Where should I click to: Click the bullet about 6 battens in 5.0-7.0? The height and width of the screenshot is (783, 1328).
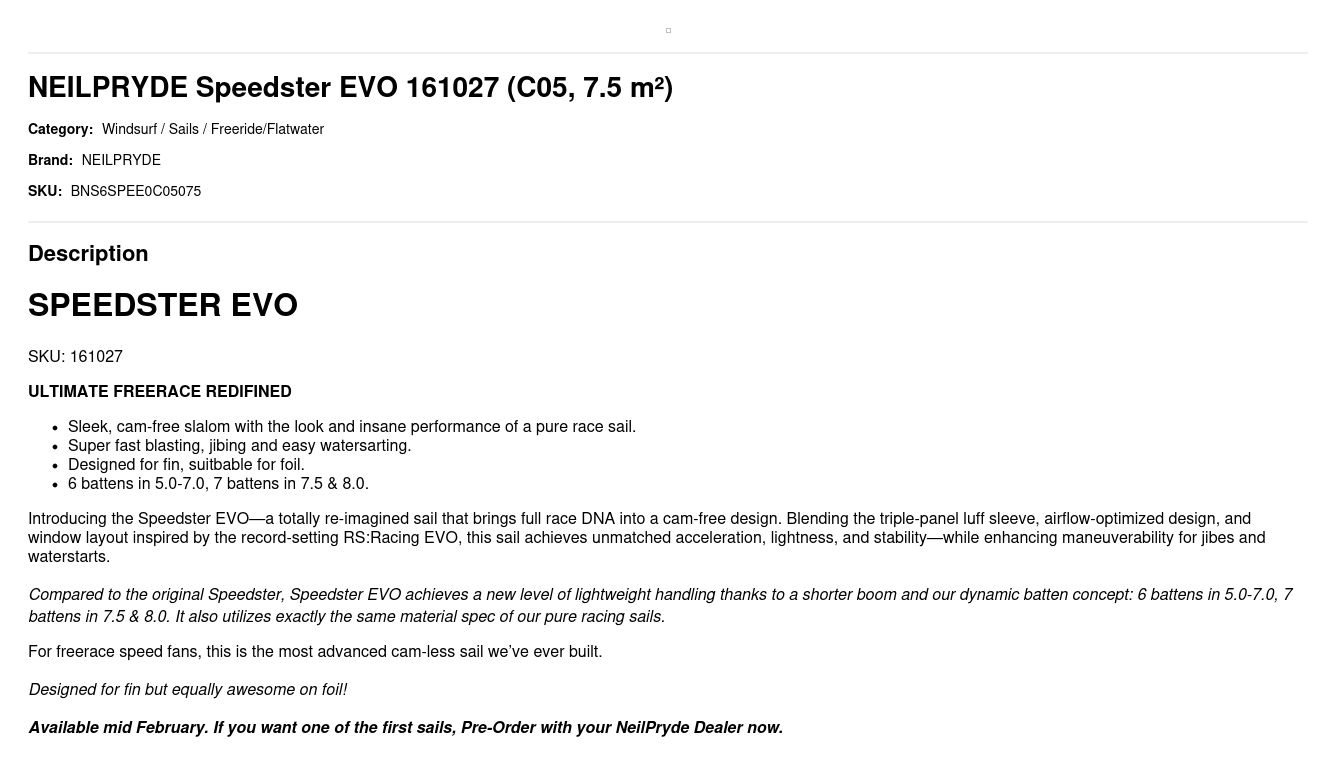pyautogui.click(x=218, y=484)
